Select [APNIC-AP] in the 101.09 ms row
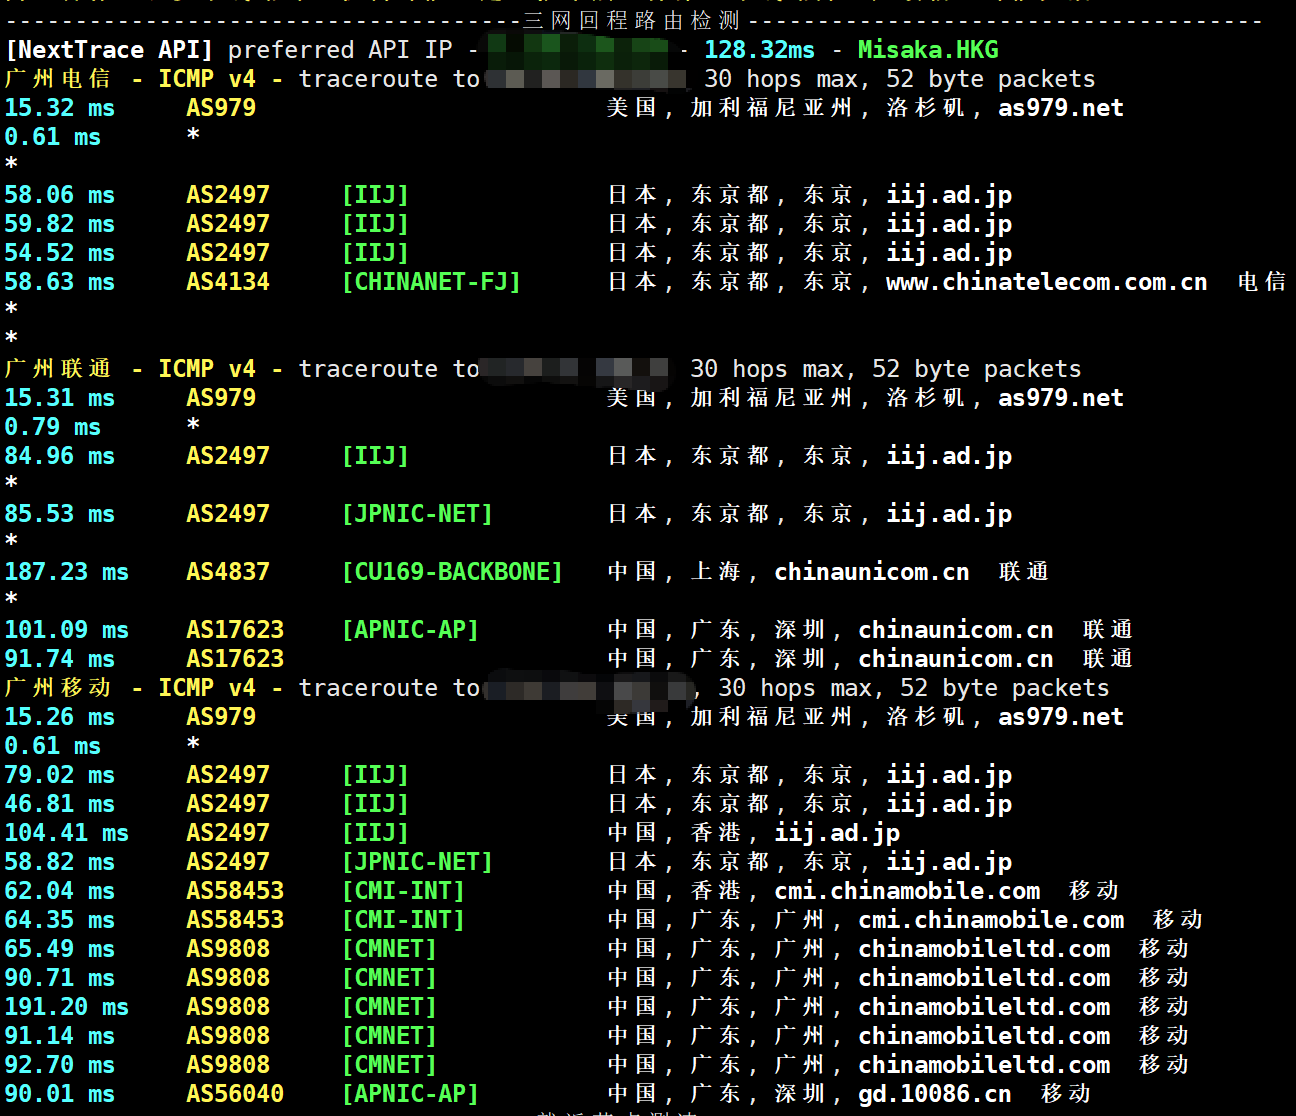Screen dimensions: 1296x1116 pos(410,630)
